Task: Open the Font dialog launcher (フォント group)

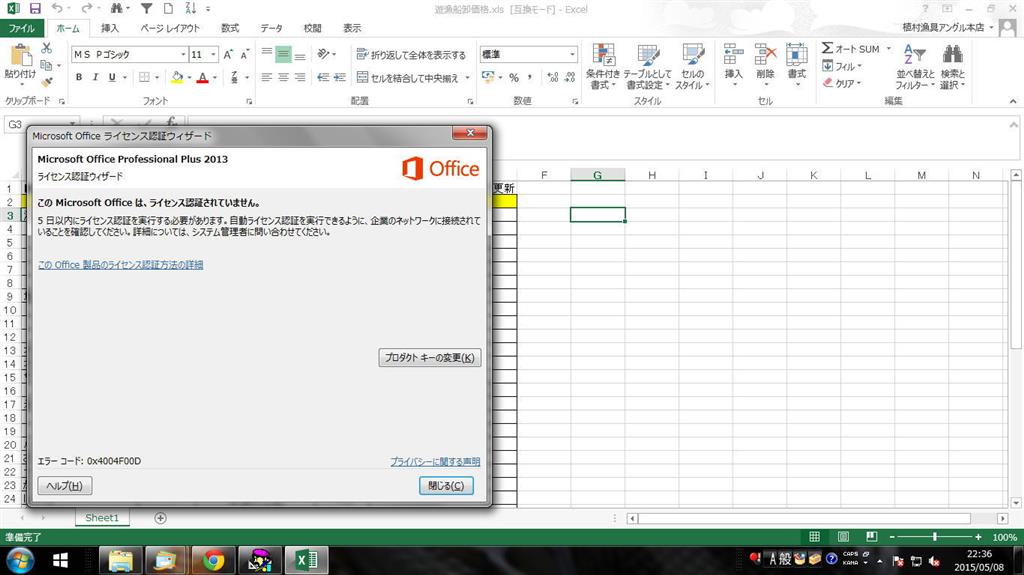Action: tap(249, 101)
